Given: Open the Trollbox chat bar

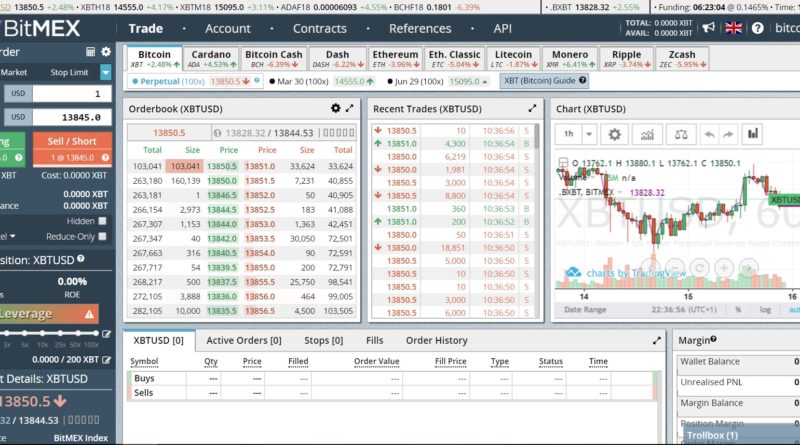Looking at the screenshot, I should (742, 435).
